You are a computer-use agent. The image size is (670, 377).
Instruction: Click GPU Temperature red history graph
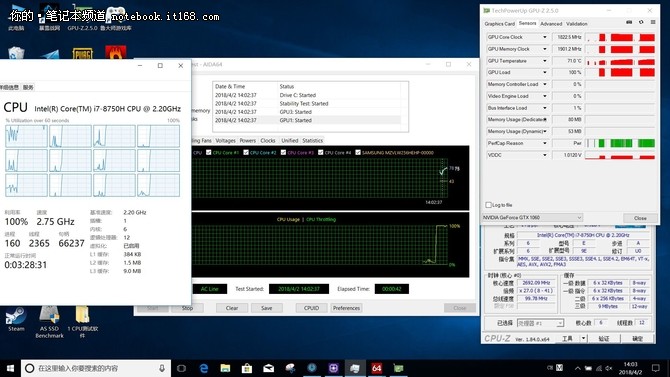620,61
